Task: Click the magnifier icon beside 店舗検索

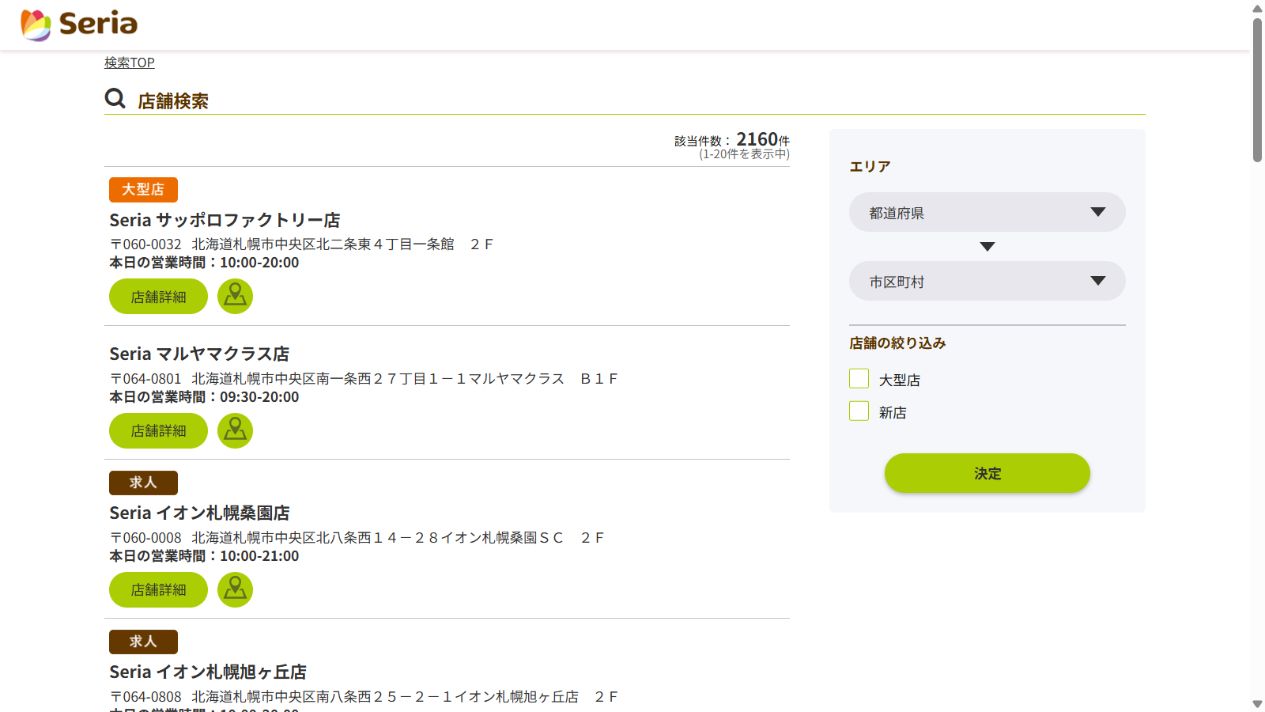Action: pos(115,98)
